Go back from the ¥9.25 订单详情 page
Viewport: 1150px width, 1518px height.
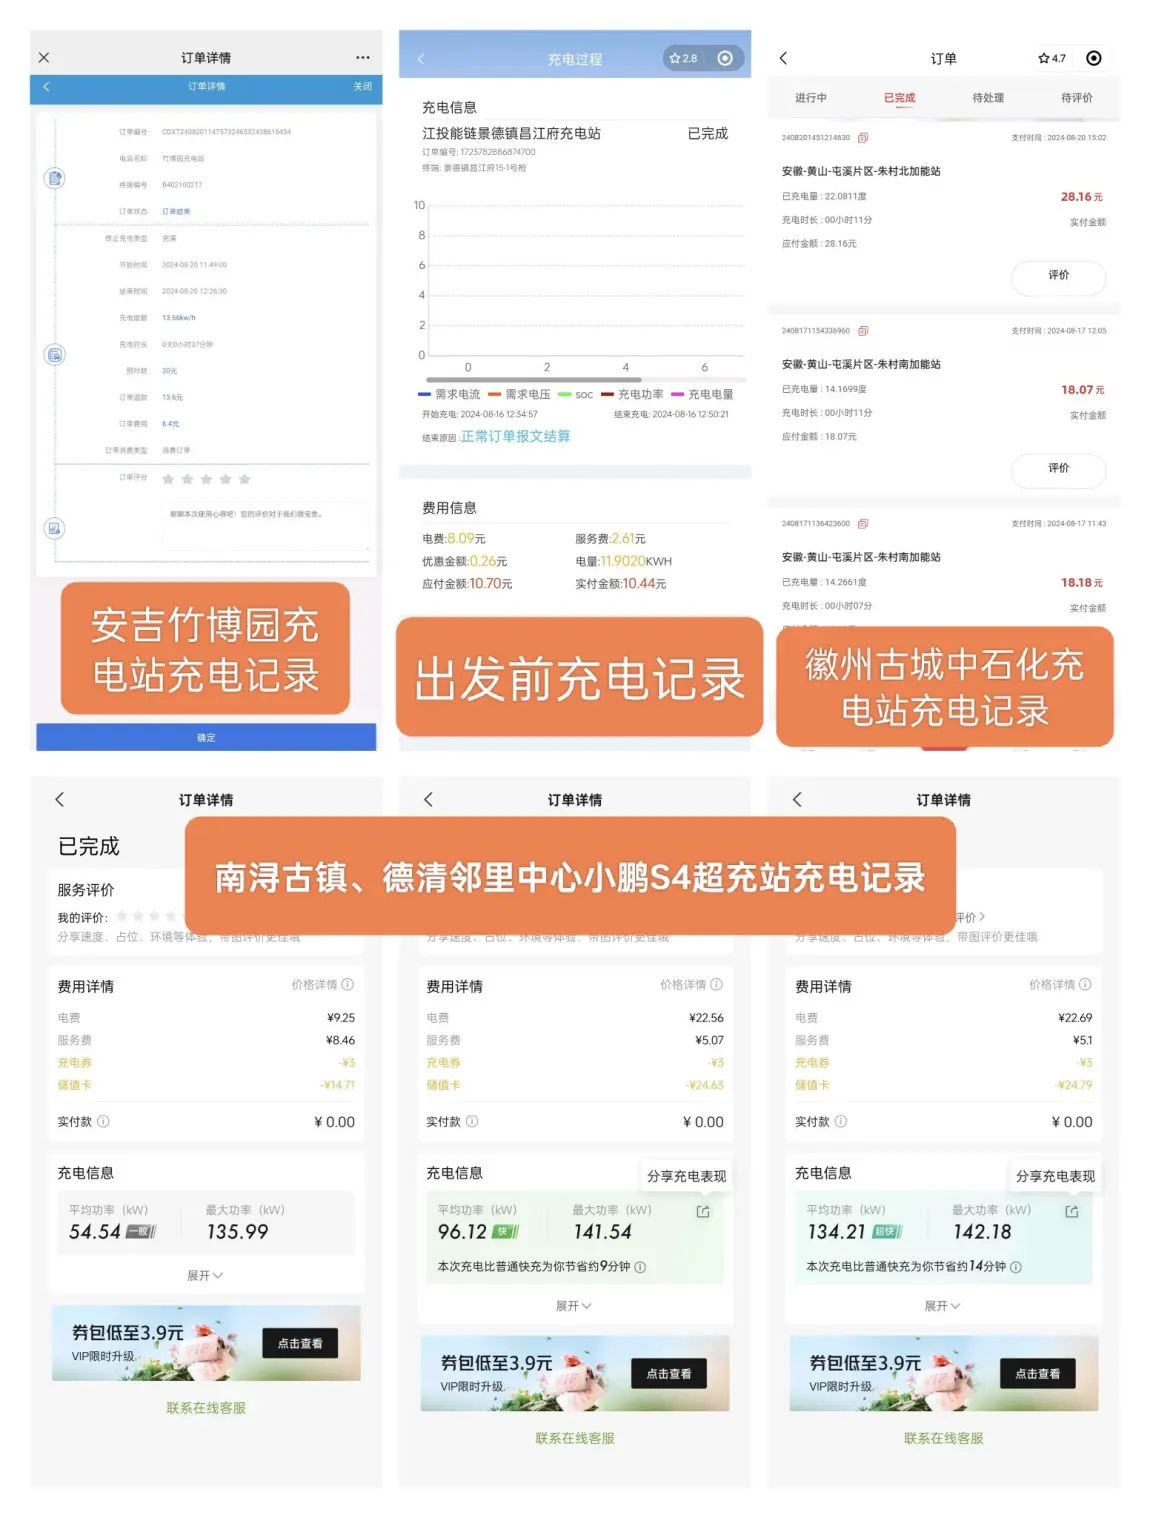click(60, 799)
